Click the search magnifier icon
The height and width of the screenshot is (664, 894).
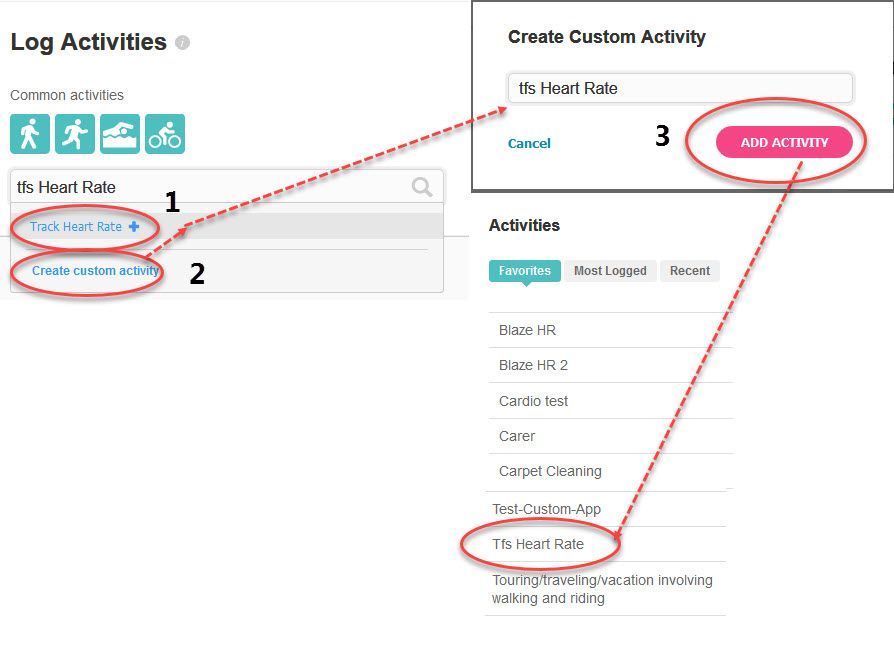[x=422, y=186]
